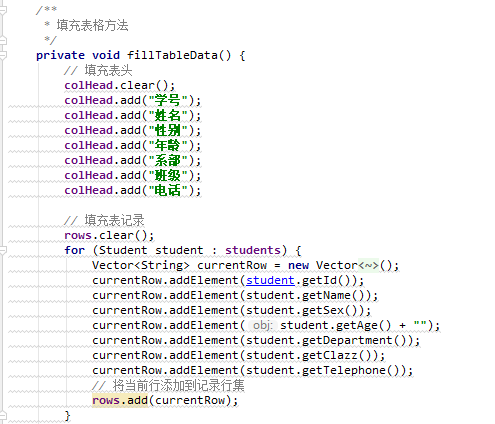495x424 pixels.
Task: Collapse the fillTableData method fold marker
Action: tap(3, 55)
